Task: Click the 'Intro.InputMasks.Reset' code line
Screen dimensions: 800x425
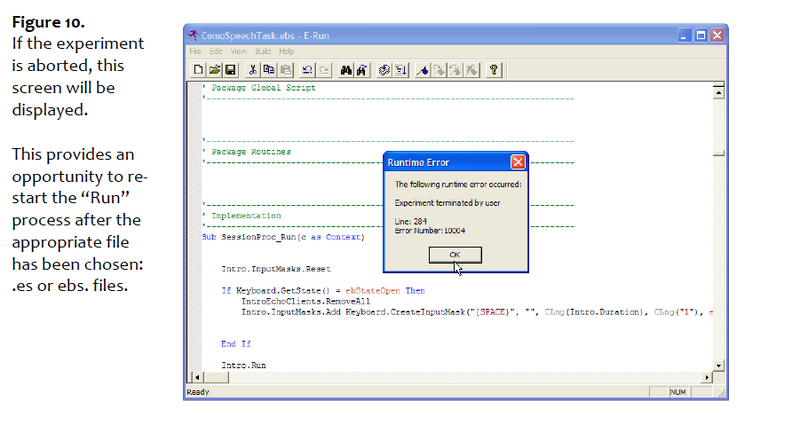Action: tap(276, 269)
